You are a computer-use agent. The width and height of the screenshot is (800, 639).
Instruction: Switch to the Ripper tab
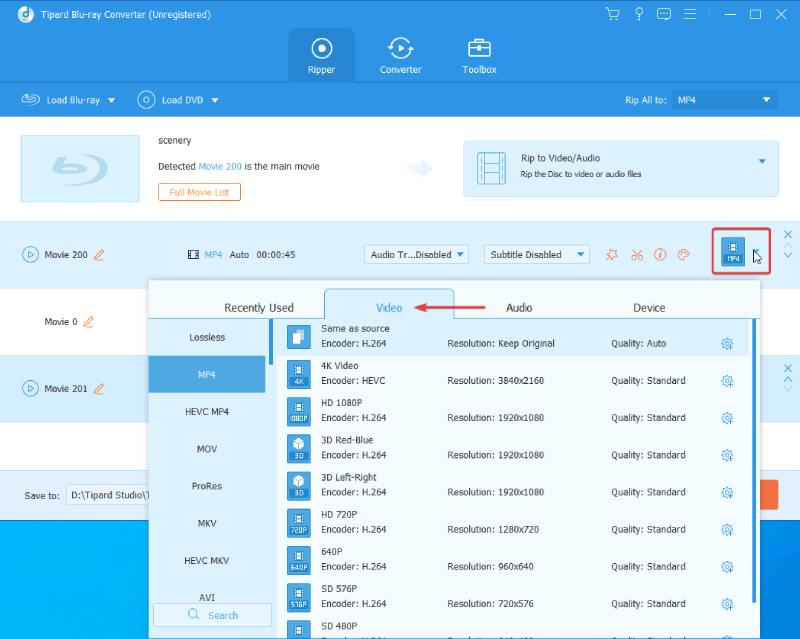pyautogui.click(x=321, y=56)
